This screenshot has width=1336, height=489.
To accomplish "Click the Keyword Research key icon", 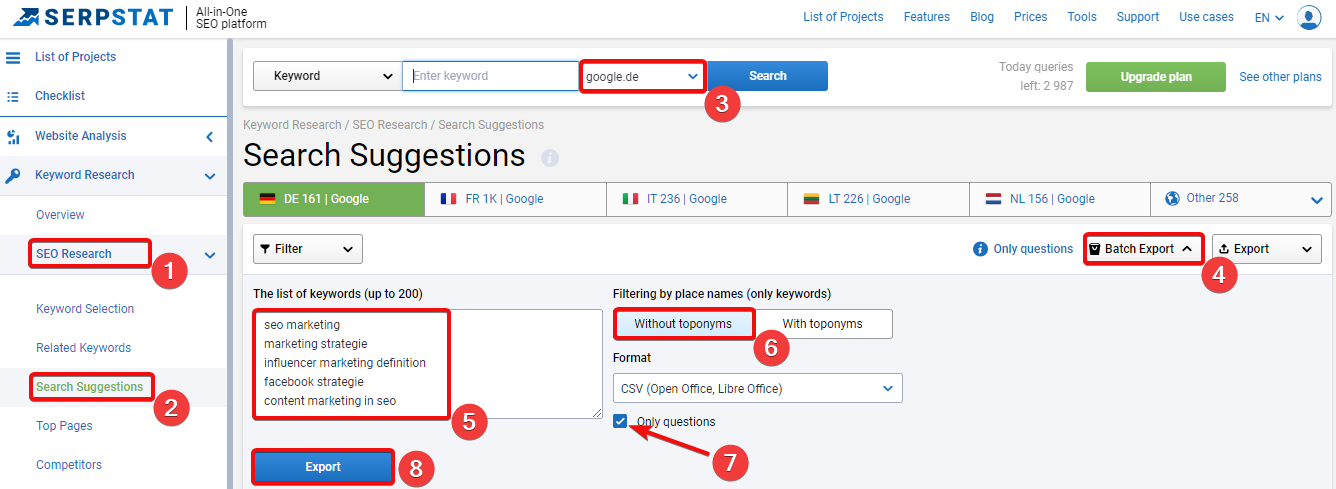I will [13, 175].
